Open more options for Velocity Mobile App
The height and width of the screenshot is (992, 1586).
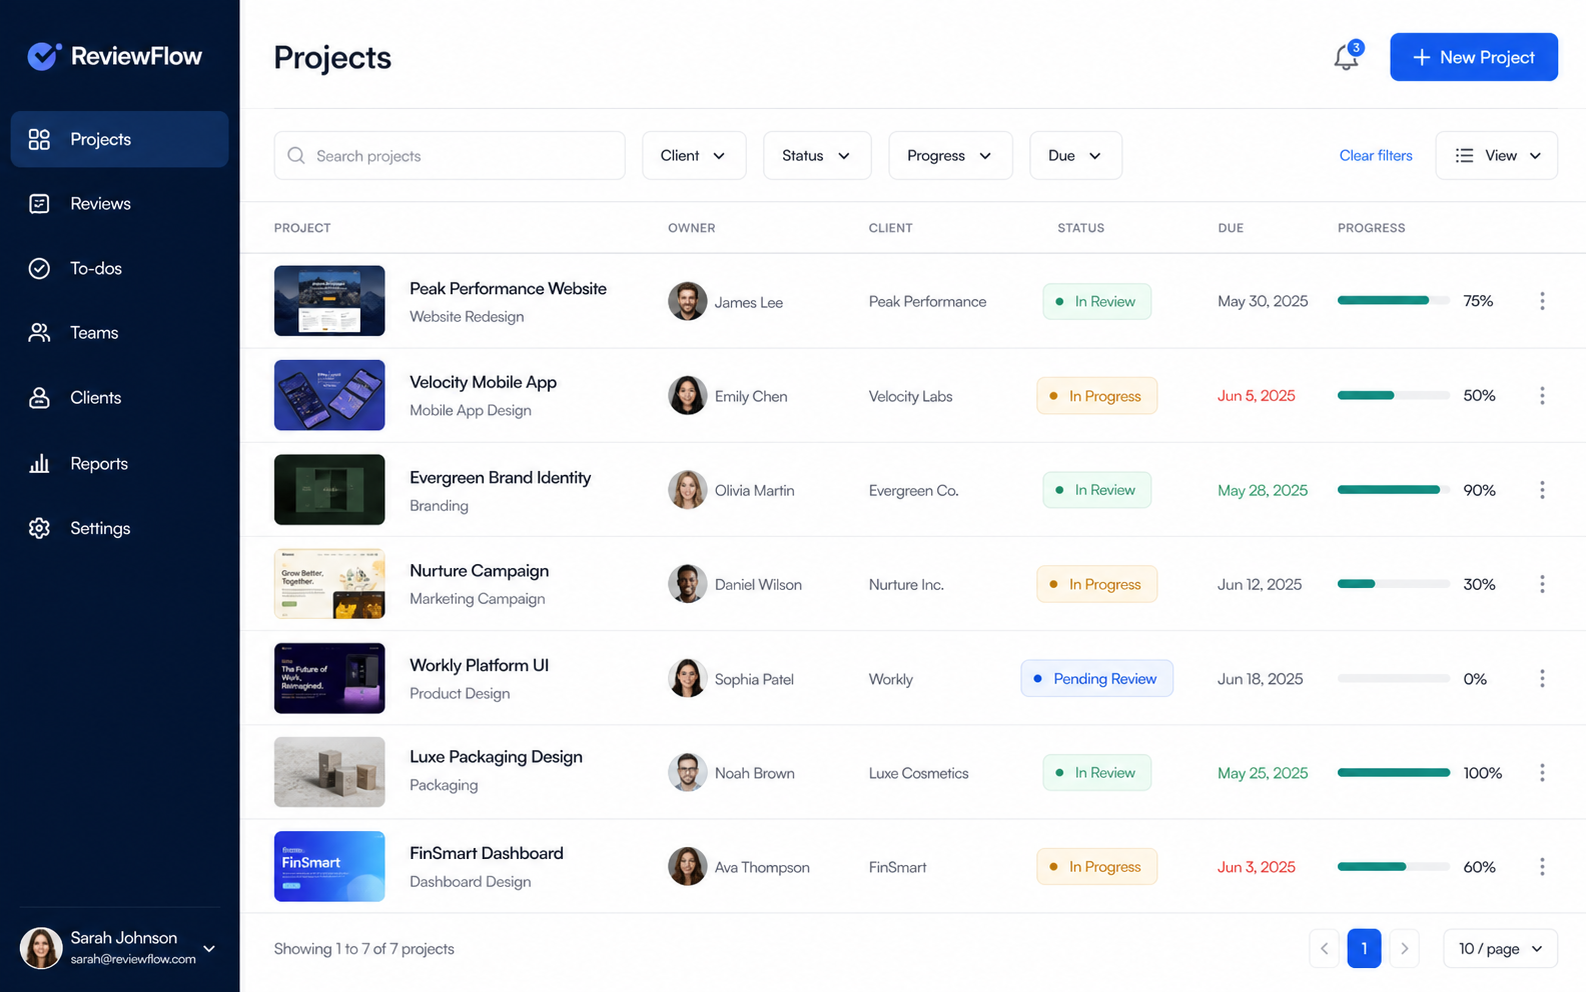click(x=1542, y=395)
